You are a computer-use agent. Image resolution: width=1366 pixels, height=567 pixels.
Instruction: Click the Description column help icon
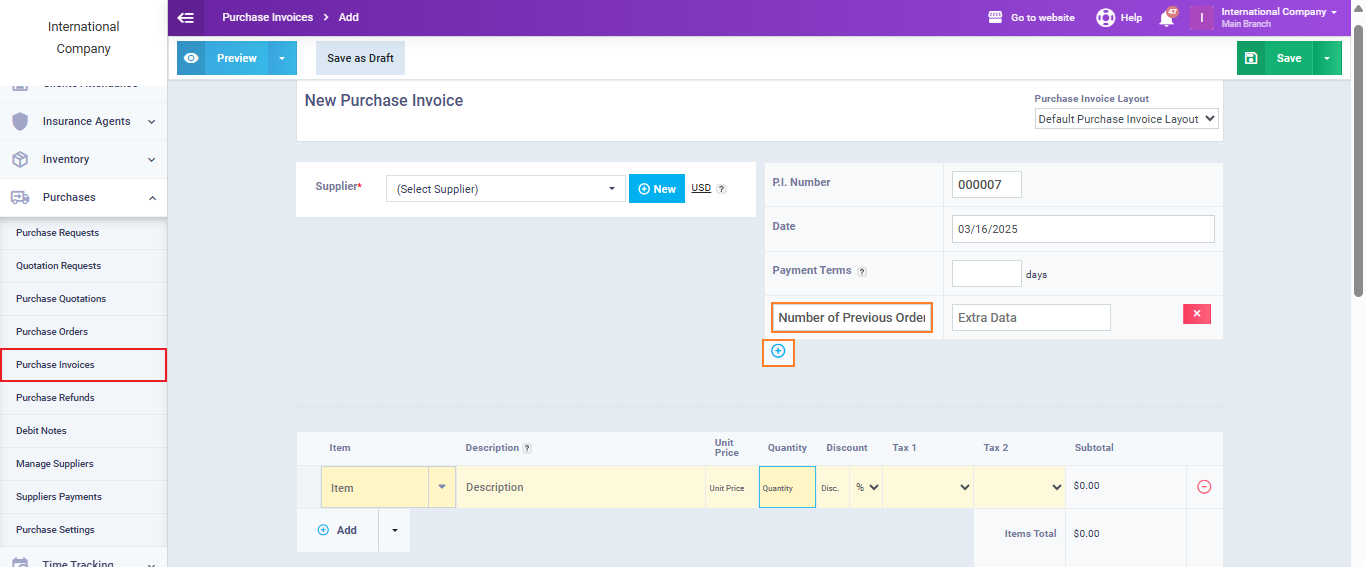coord(527,449)
